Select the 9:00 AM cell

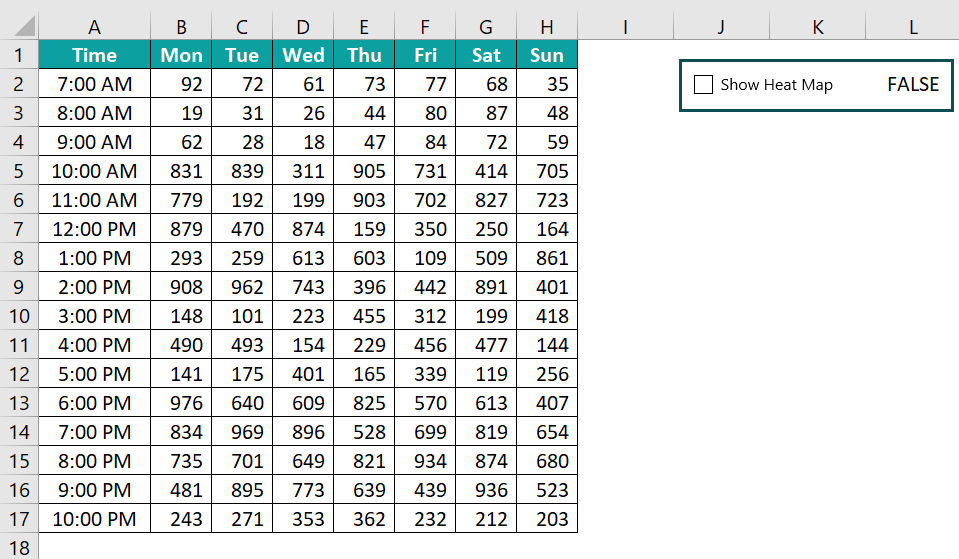(x=94, y=142)
